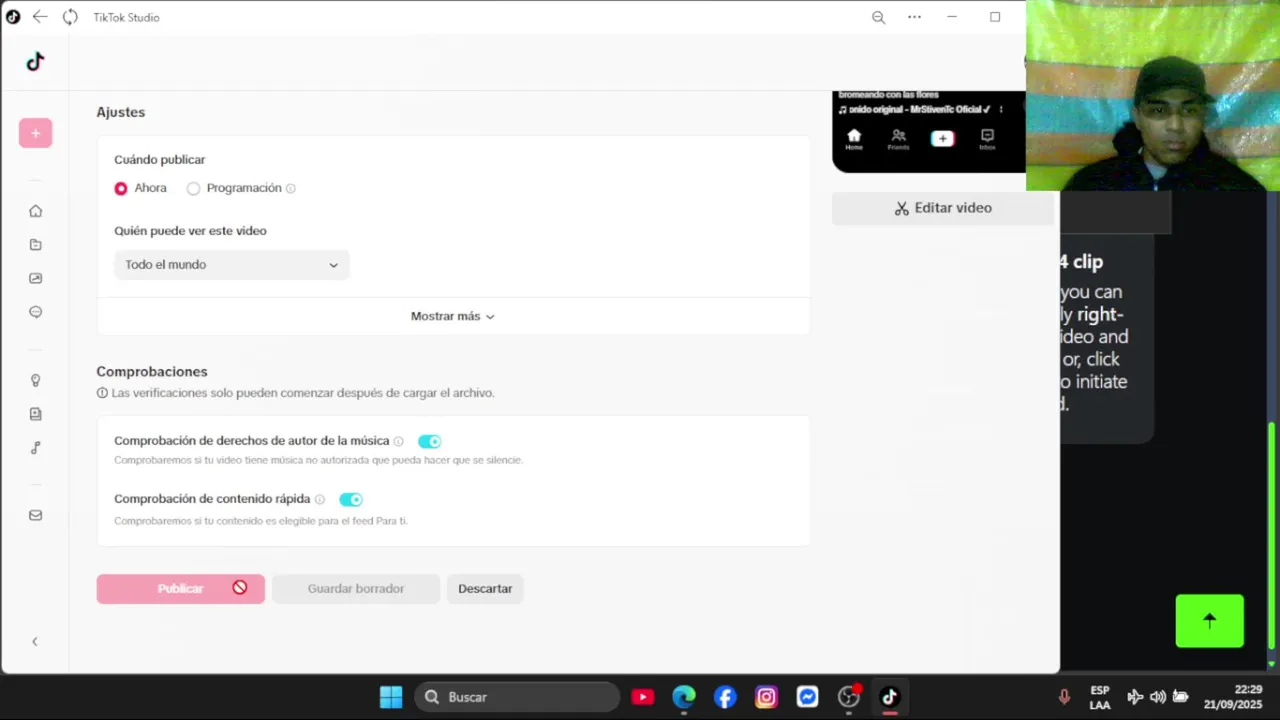The height and width of the screenshot is (720, 1280).
Task: Click the refresh icon in the title bar
Action: (70, 17)
